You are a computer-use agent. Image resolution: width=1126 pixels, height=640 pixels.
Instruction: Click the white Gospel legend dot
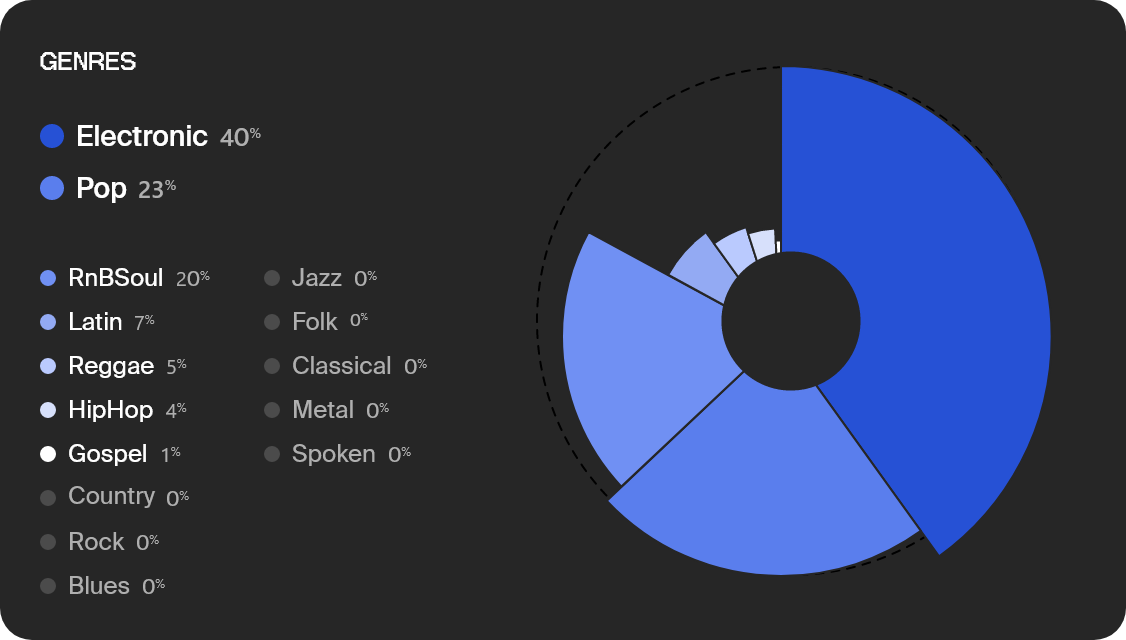(48, 454)
